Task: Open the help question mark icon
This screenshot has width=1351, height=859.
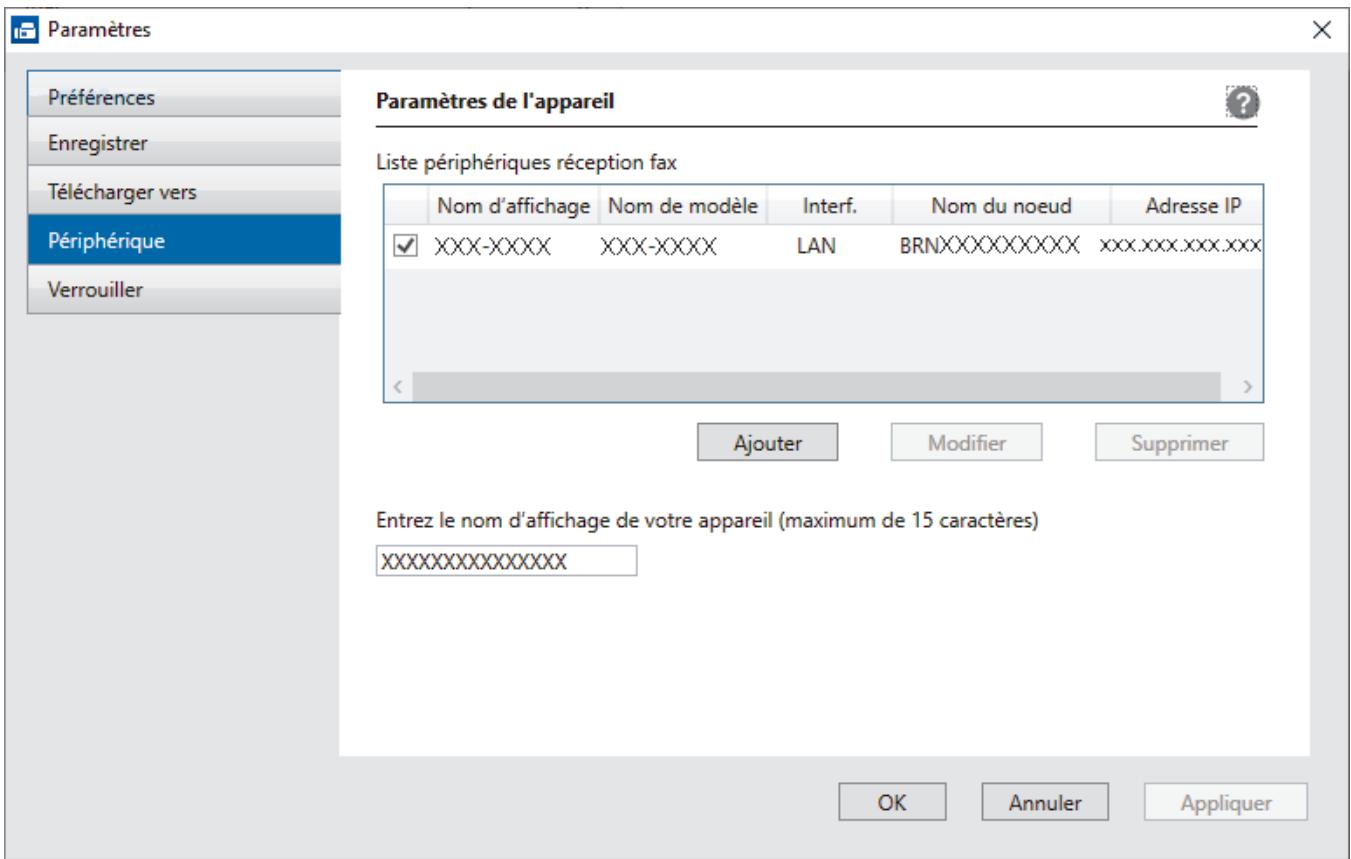Action: (x=1244, y=102)
